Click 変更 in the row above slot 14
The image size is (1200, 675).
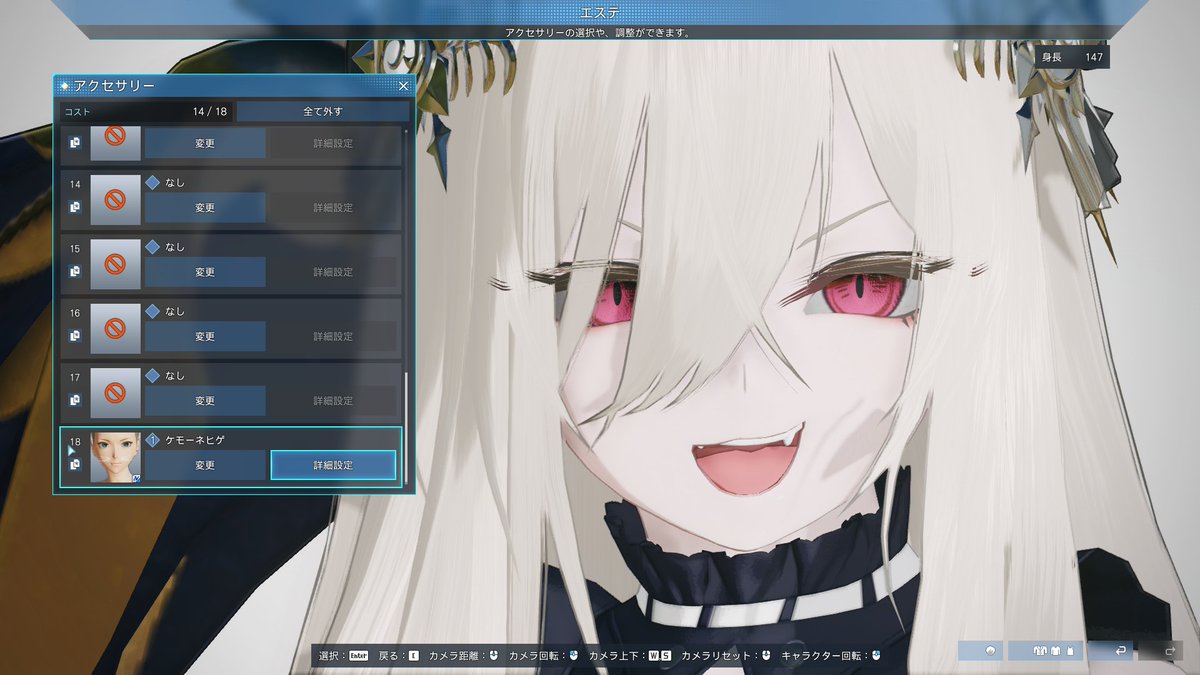click(x=205, y=143)
